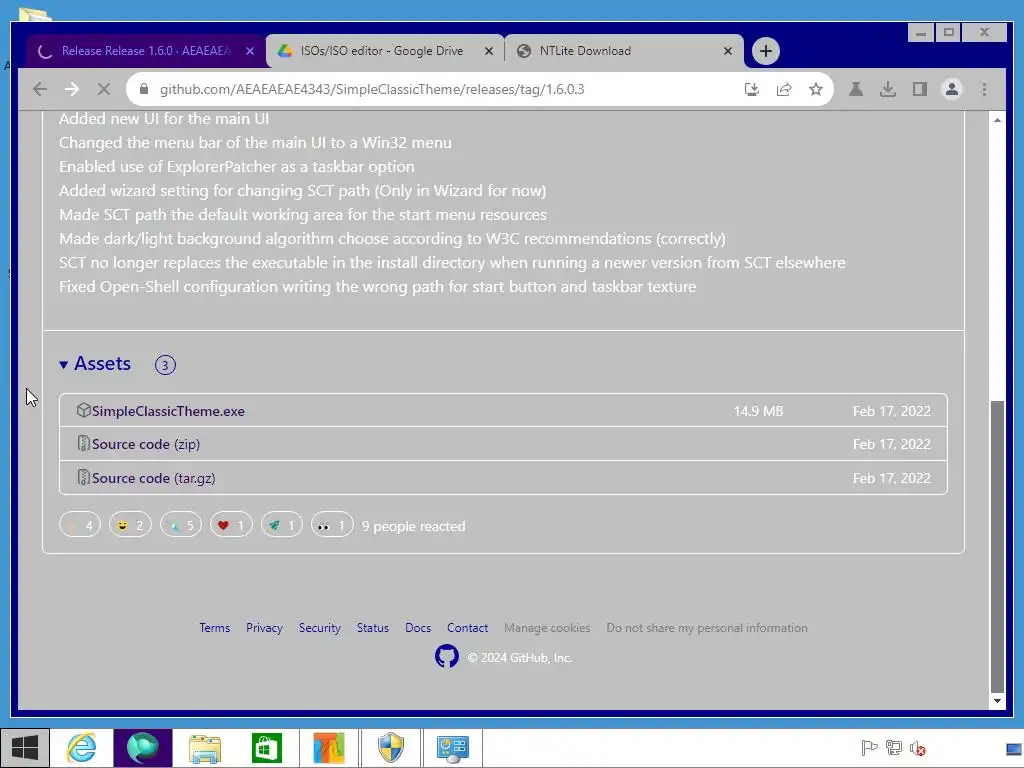The image size is (1024, 768).
Task: Click the network tray icon
Action: coord(893,748)
